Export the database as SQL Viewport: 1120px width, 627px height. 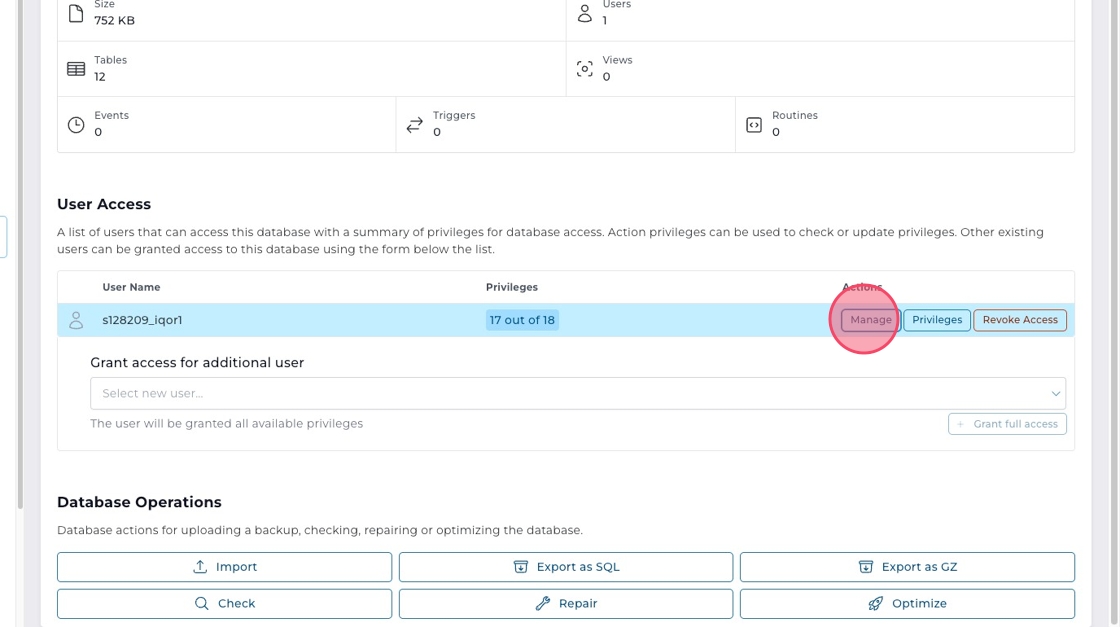pos(566,567)
